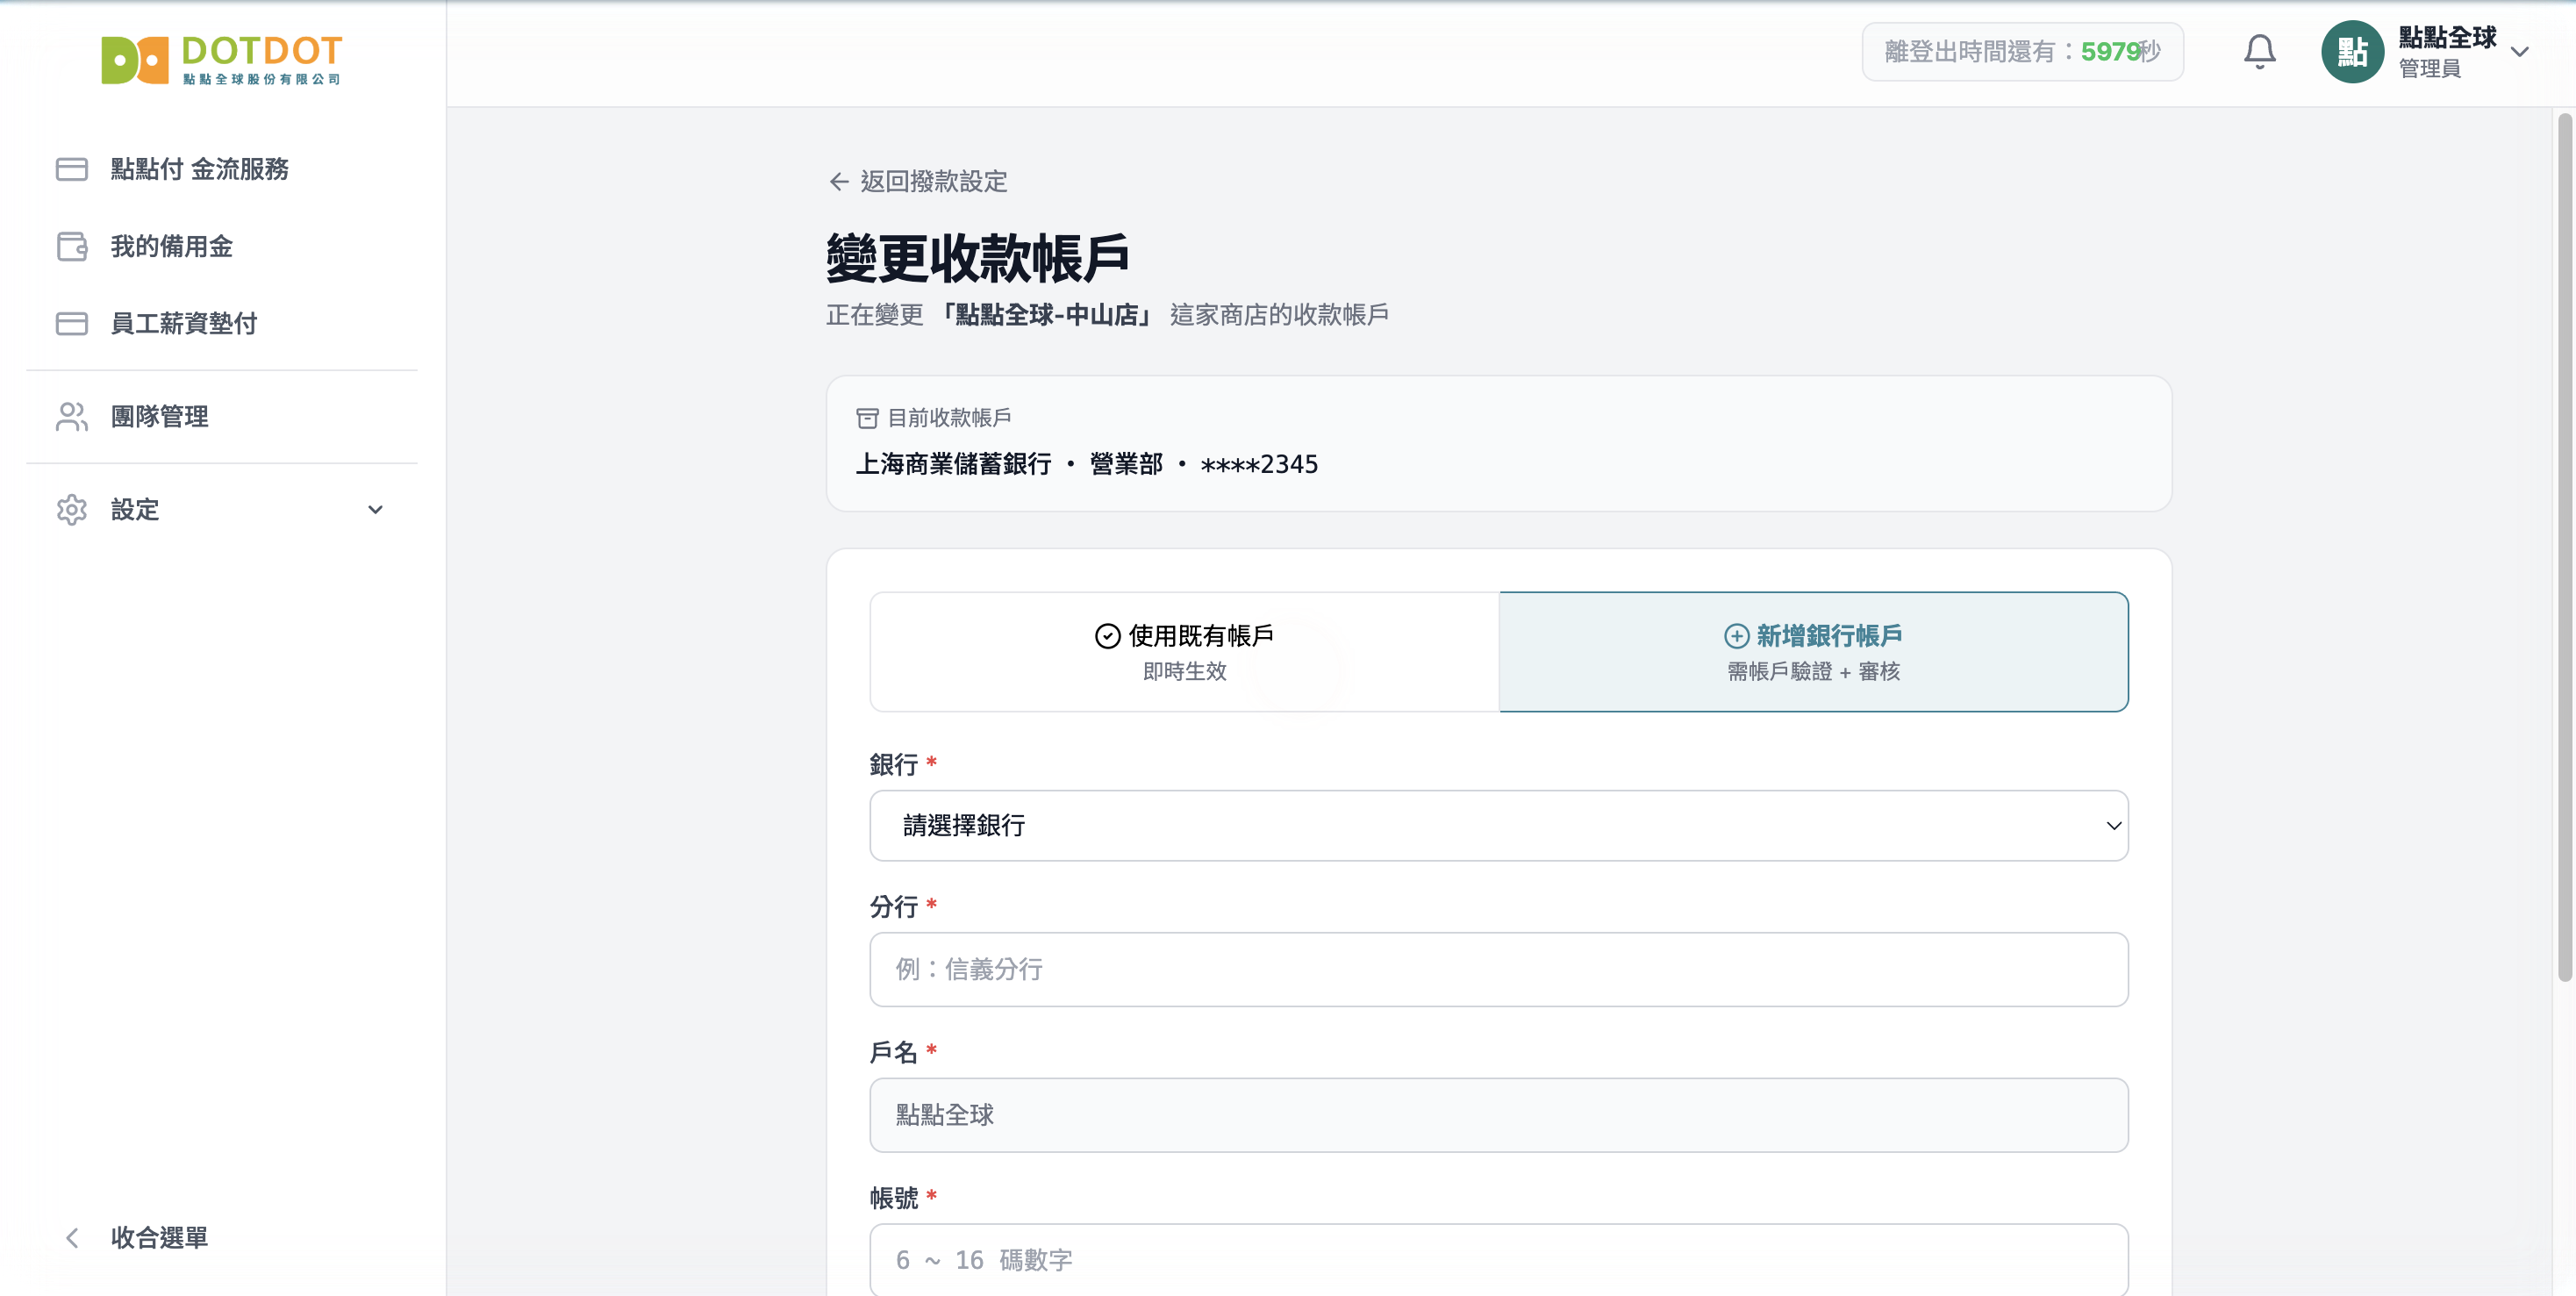Open notifications bell icon
This screenshot has width=2576, height=1296.
[2259, 51]
